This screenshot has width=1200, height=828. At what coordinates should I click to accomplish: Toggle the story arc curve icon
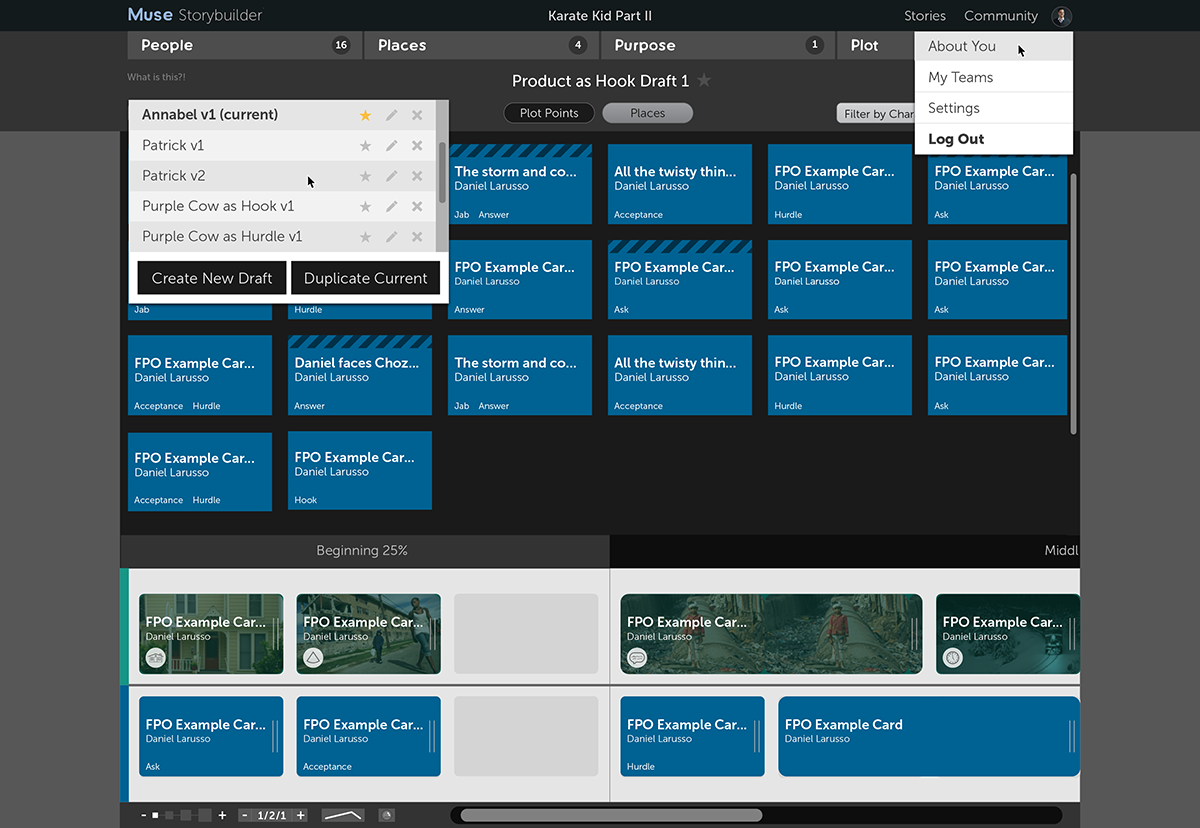(342, 815)
